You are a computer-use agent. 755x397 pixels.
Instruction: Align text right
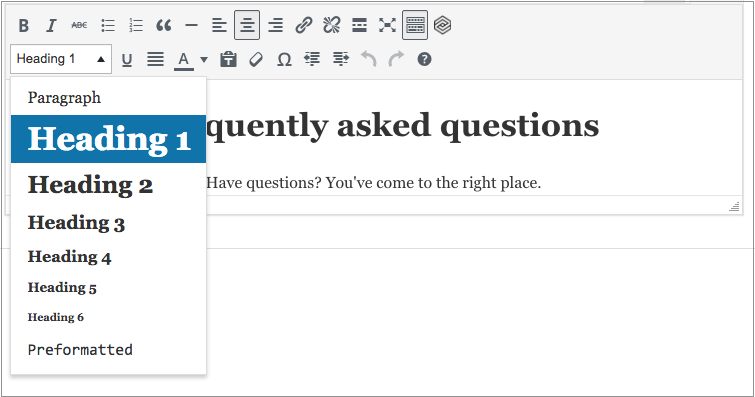tap(275, 25)
